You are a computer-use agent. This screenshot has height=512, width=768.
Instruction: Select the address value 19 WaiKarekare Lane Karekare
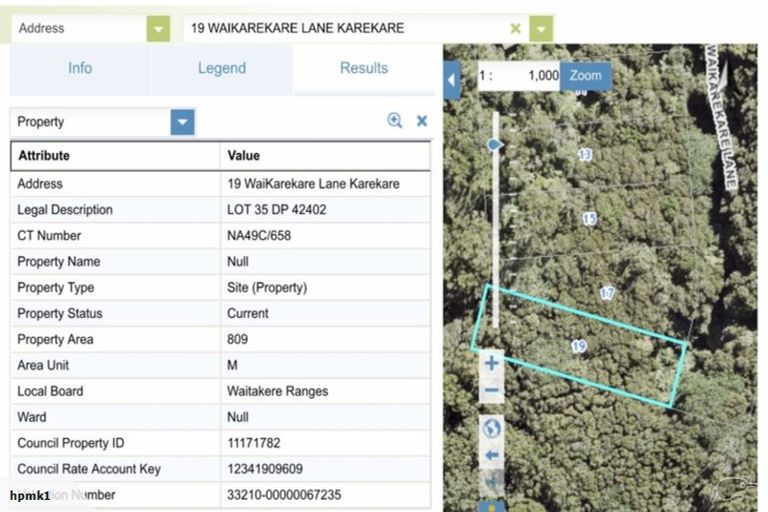(x=313, y=184)
